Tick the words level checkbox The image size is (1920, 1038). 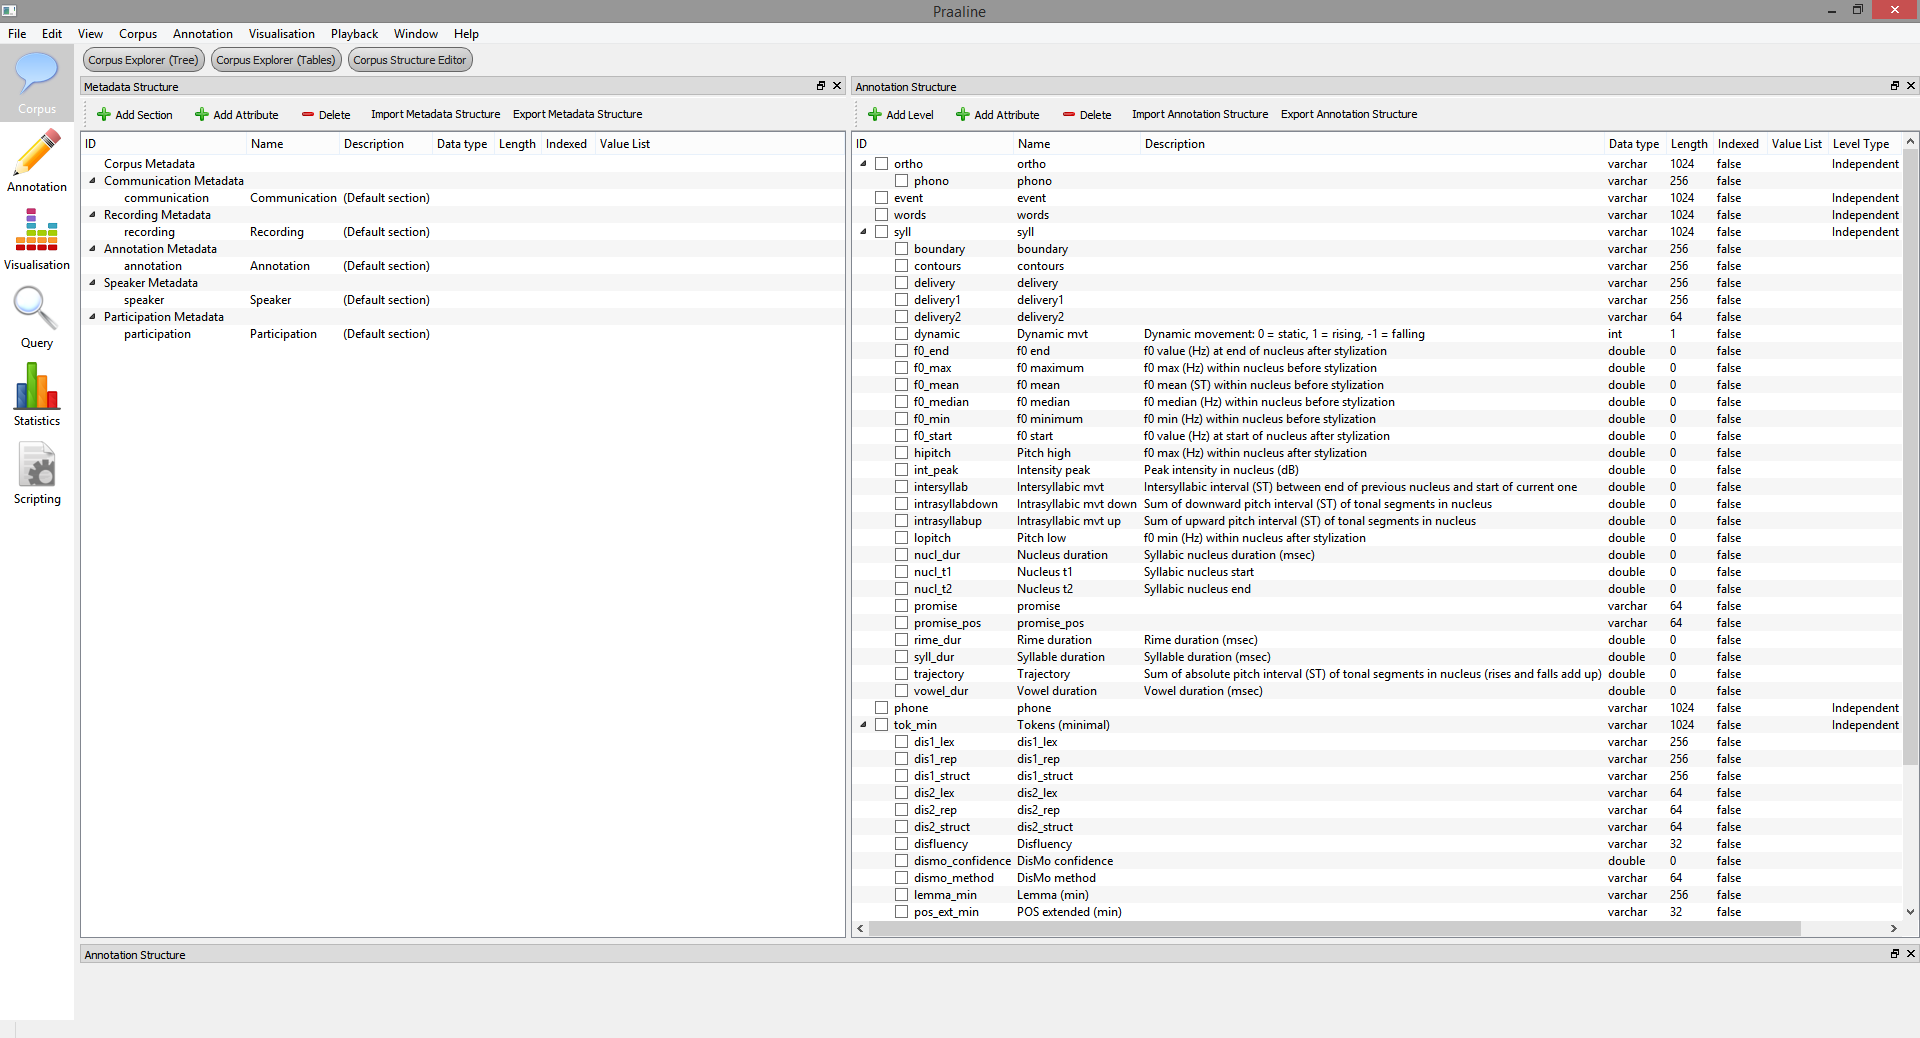click(x=881, y=215)
